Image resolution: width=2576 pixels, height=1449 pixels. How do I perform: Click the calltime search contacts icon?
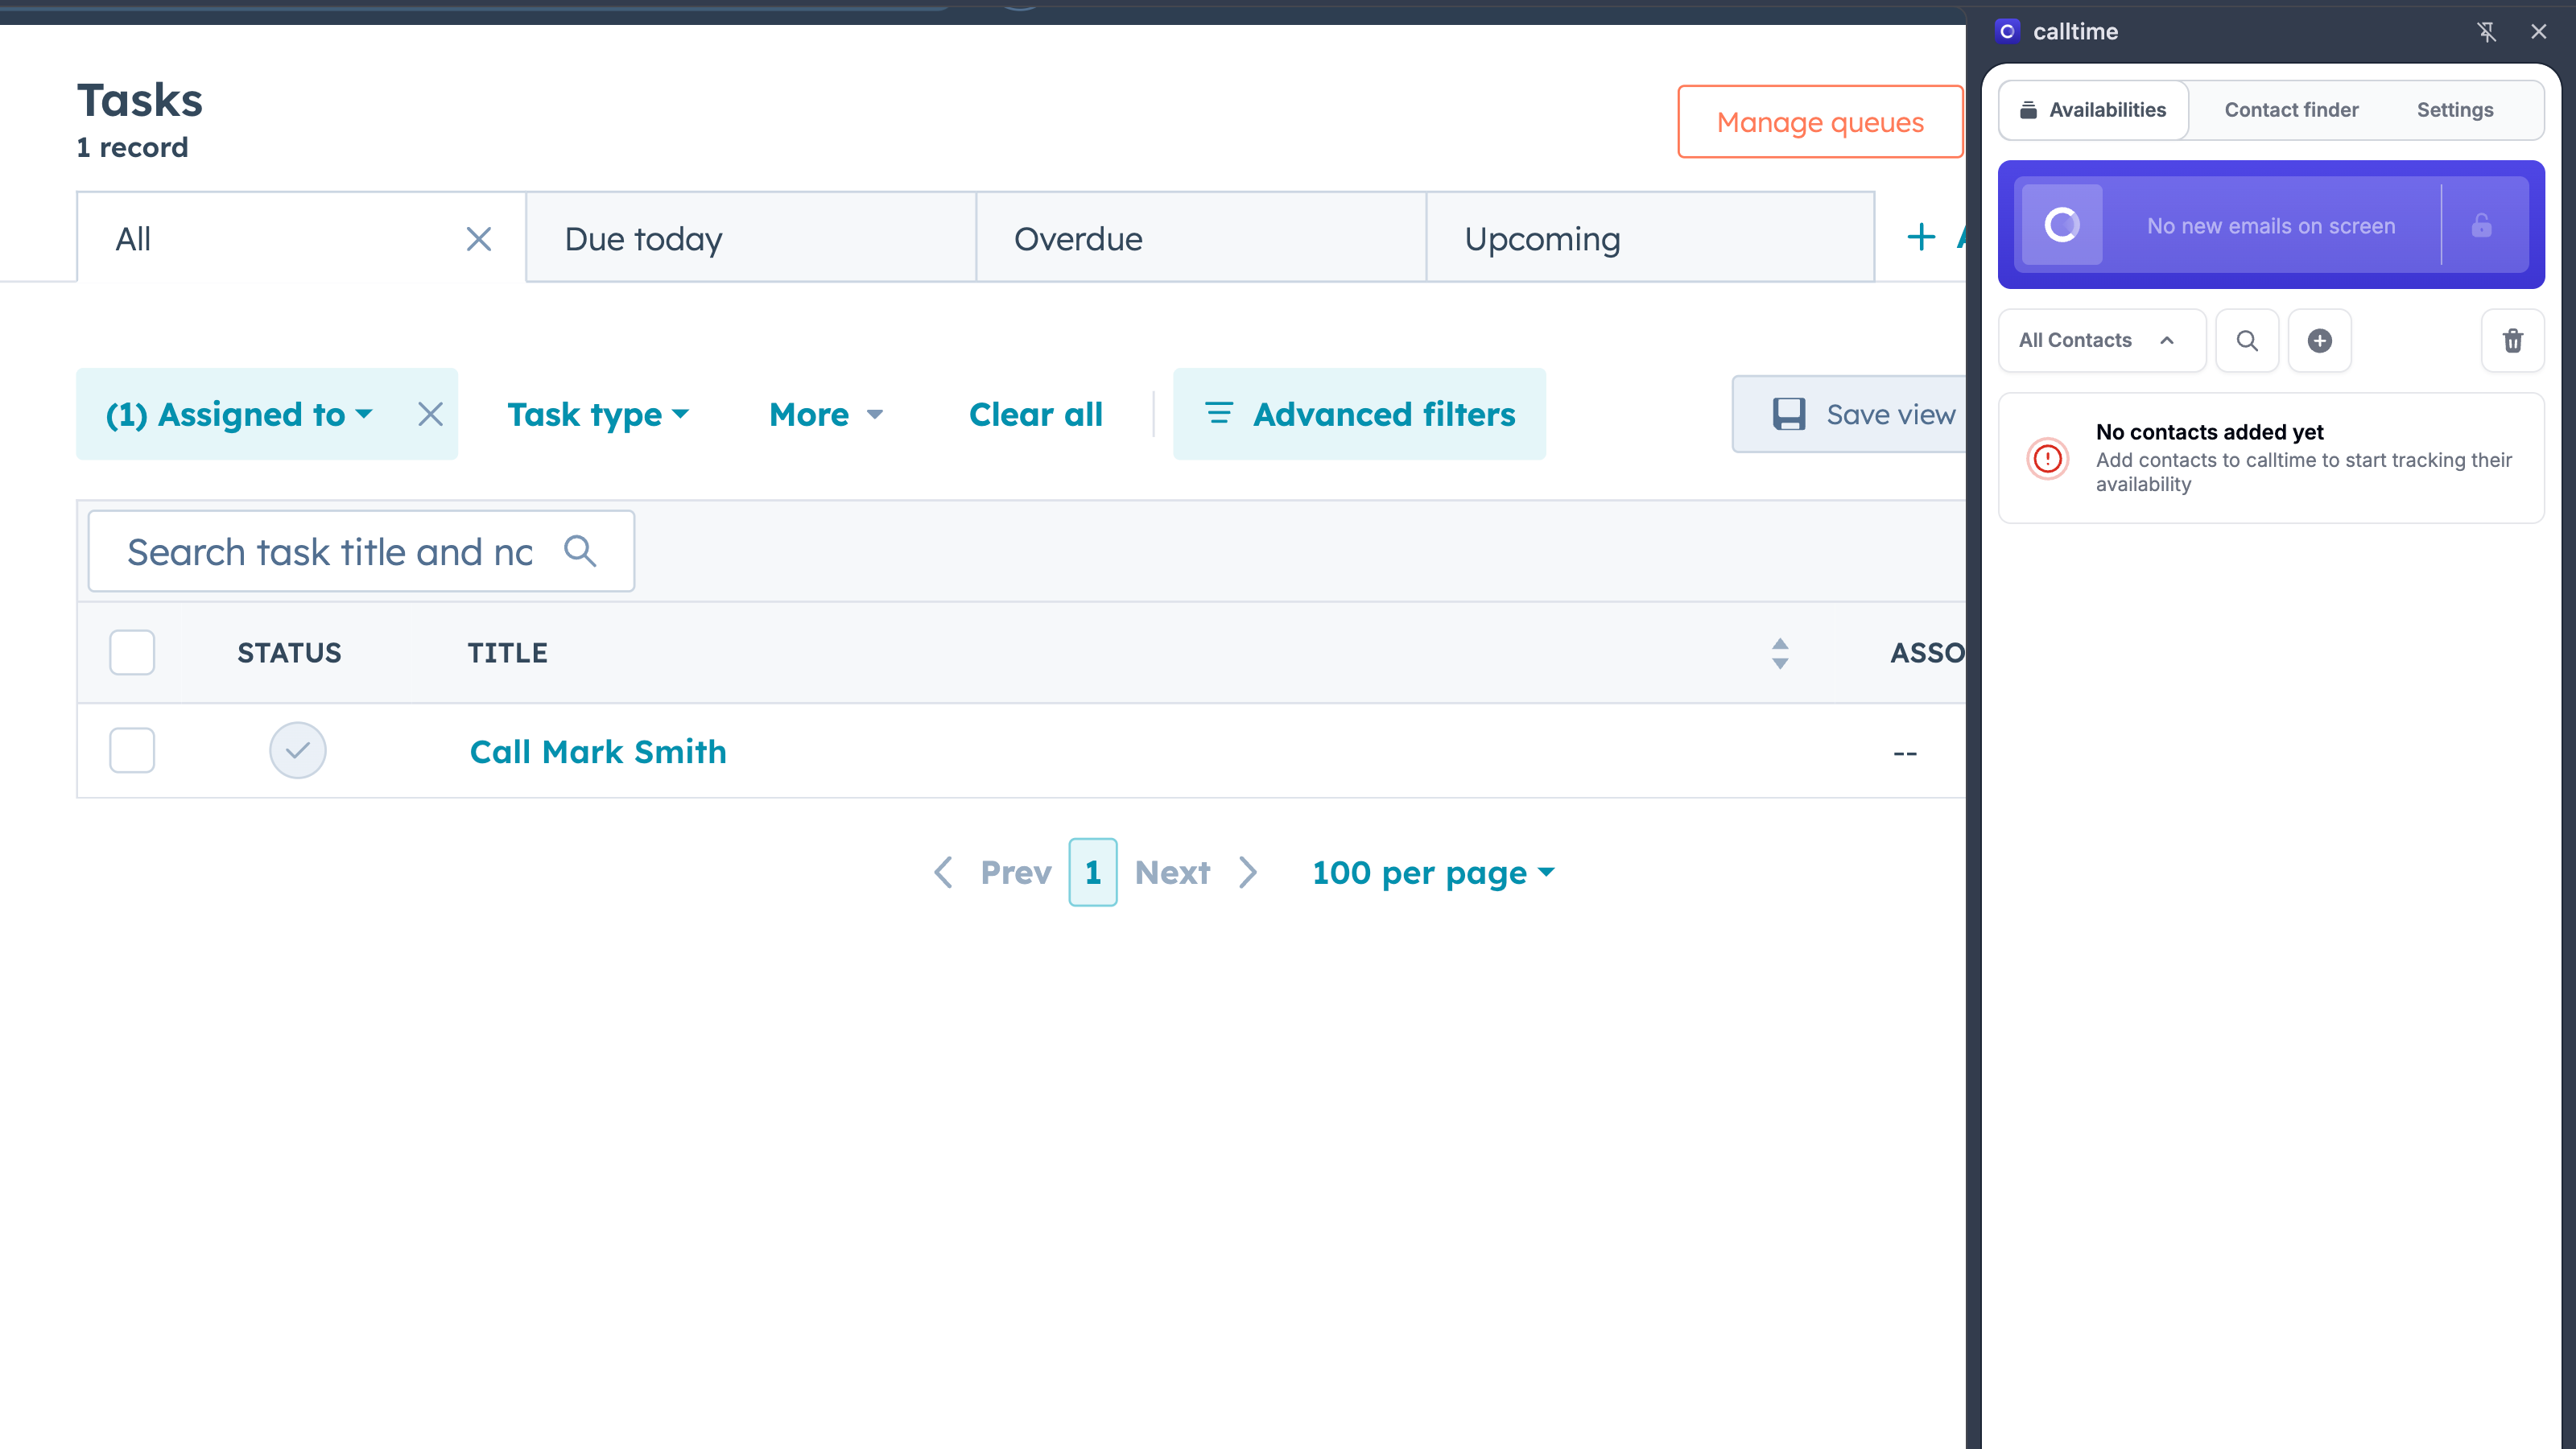2246,341
